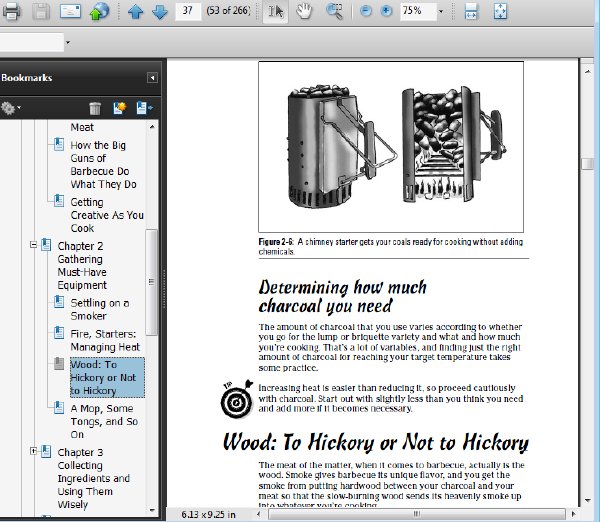Click the page number field showing 37
Image resolution: width=600 pixels, height=522 pixels.
[188, 11]
